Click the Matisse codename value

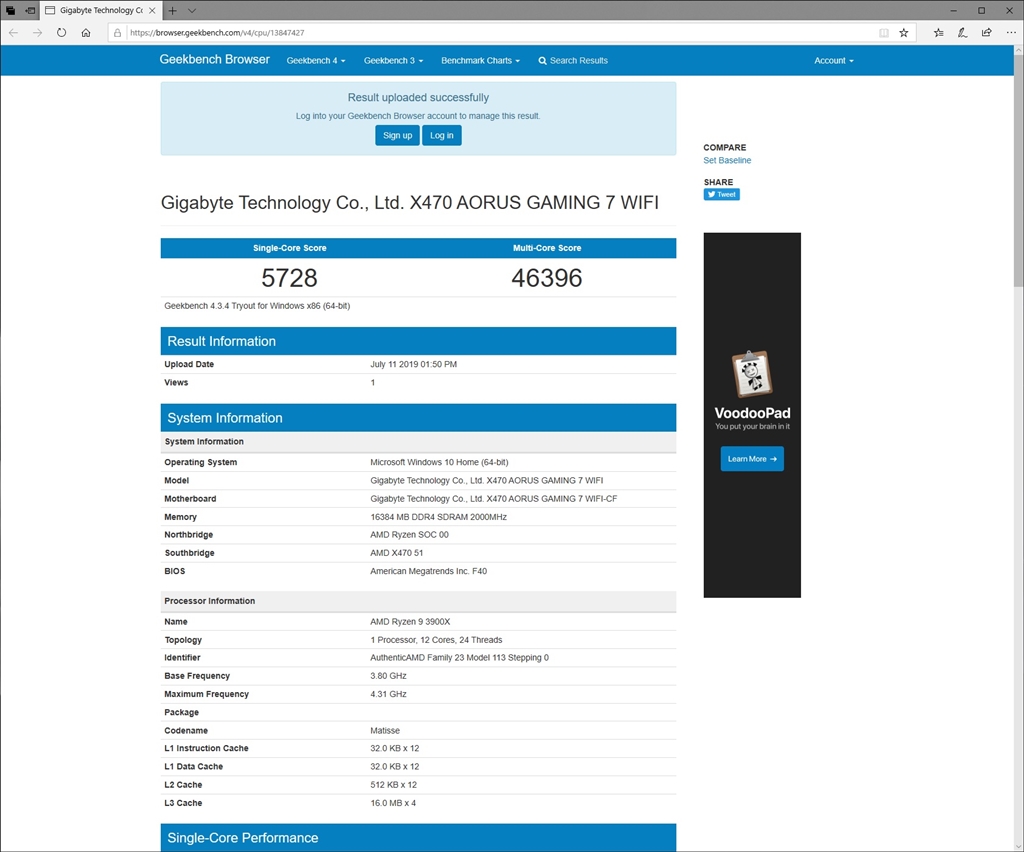pyautogui.click(x=385, y=731)
